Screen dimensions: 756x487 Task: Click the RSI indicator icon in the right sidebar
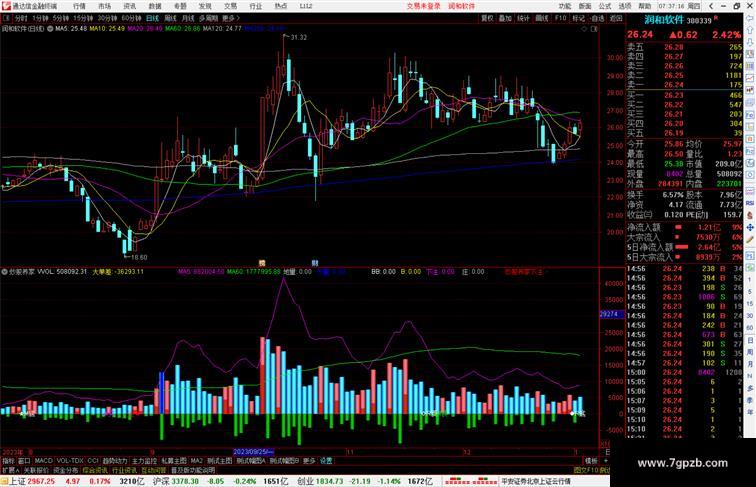pyautogui.click(x=750, y=203)
